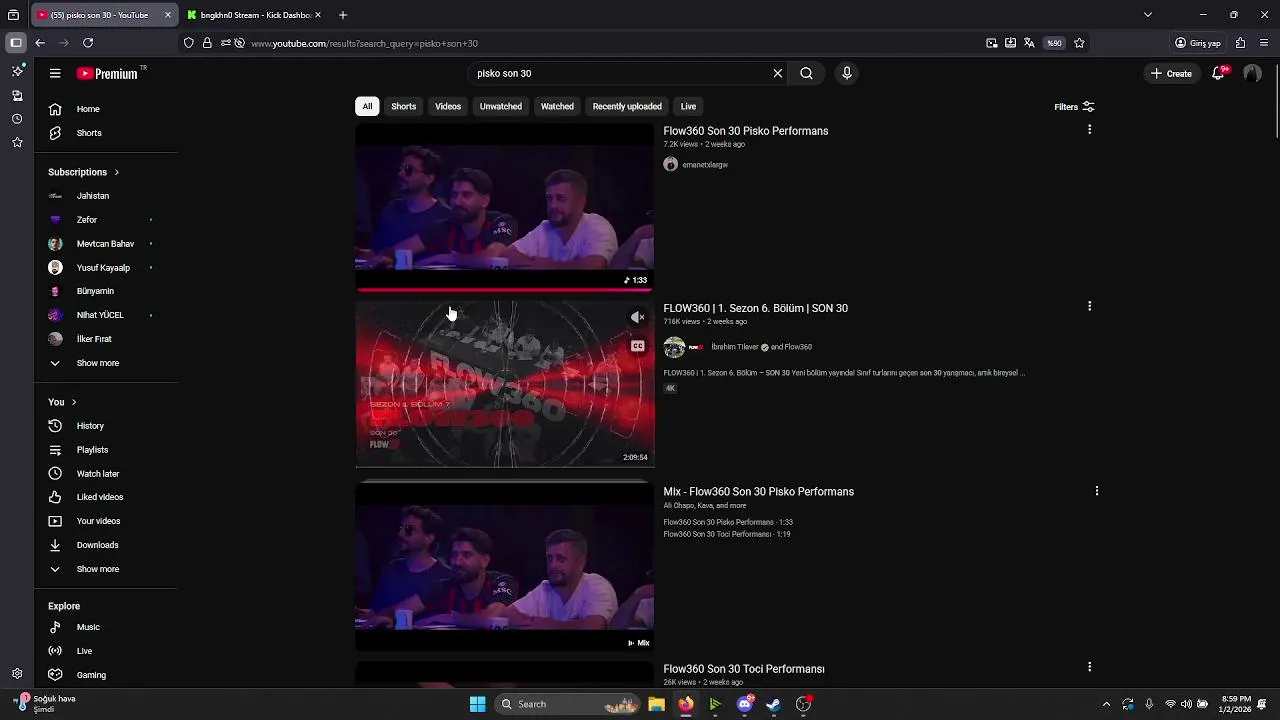The width and height of the screenshot is (1280, 720).
Task: Open Discord from taskbar
Action: pyautogui.click(x=744, y=704)
